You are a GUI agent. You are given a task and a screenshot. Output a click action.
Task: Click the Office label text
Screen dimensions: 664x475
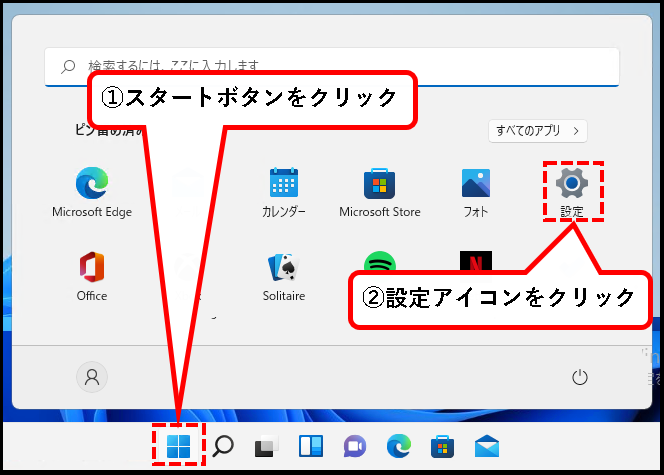92,295
